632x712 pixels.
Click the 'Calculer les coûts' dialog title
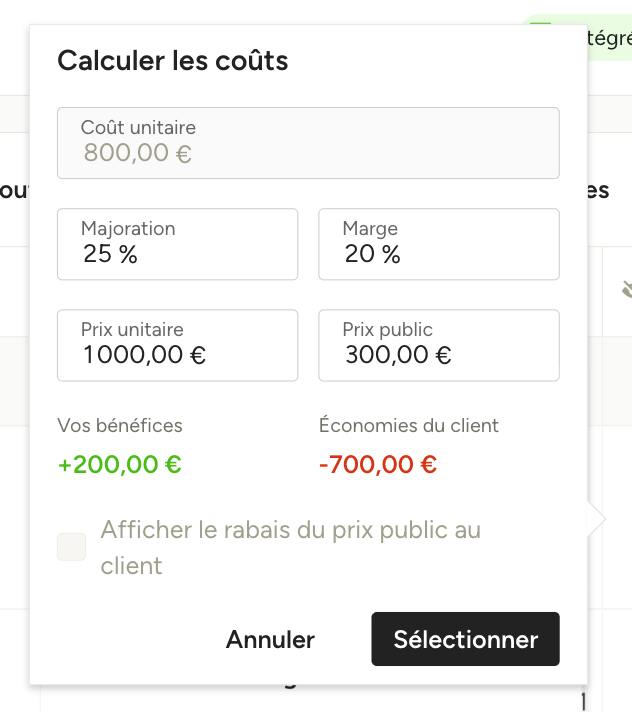coord(173,60)
